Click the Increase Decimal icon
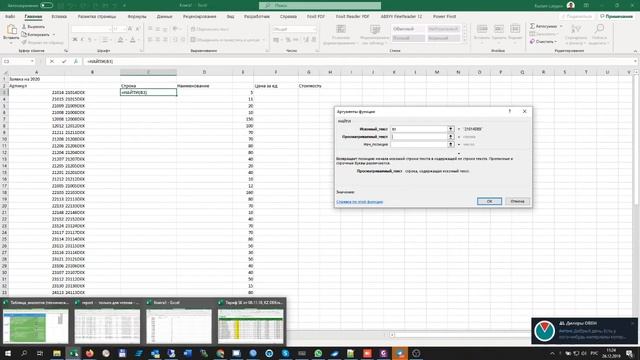Image resolution: width=640 pixels, height=360 pixels. 306,40
